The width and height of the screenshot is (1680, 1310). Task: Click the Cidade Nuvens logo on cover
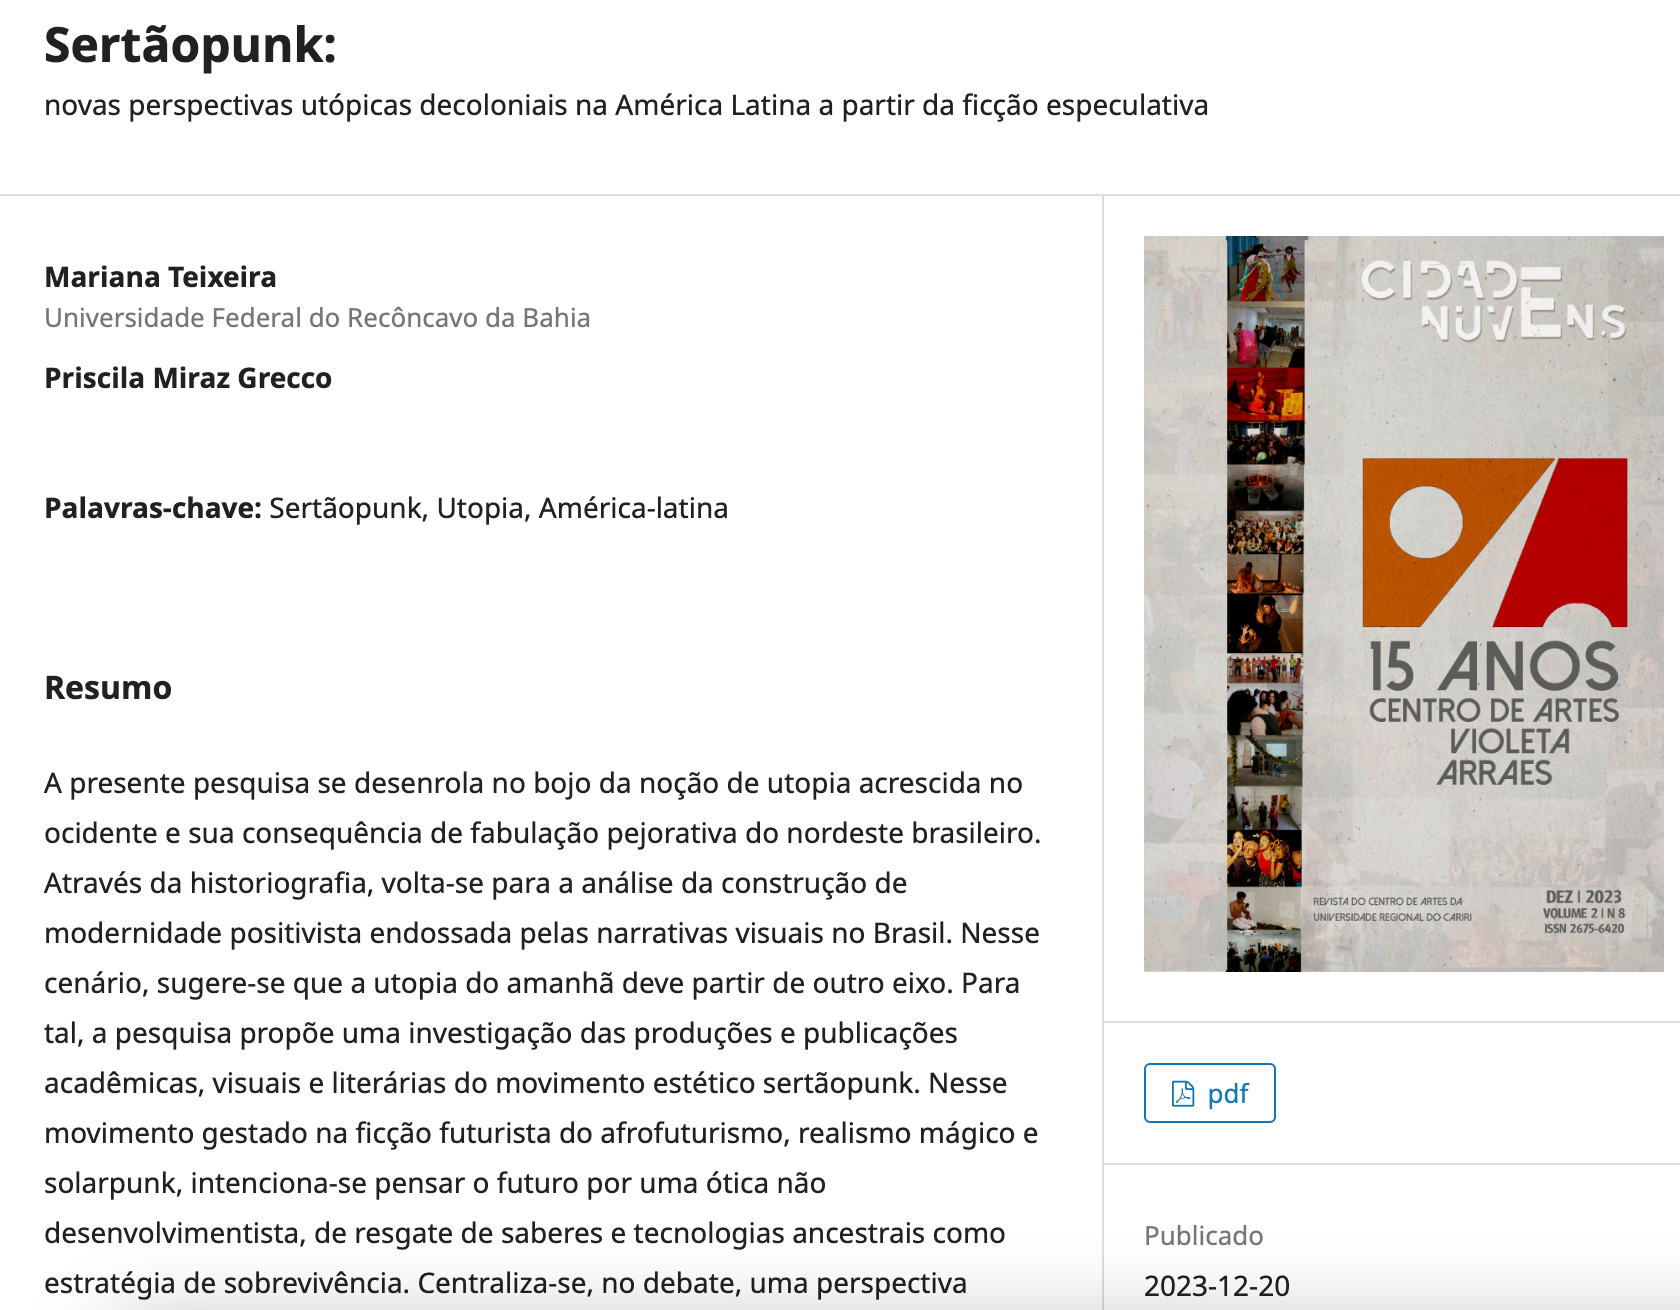click(x=1493, y=300)
